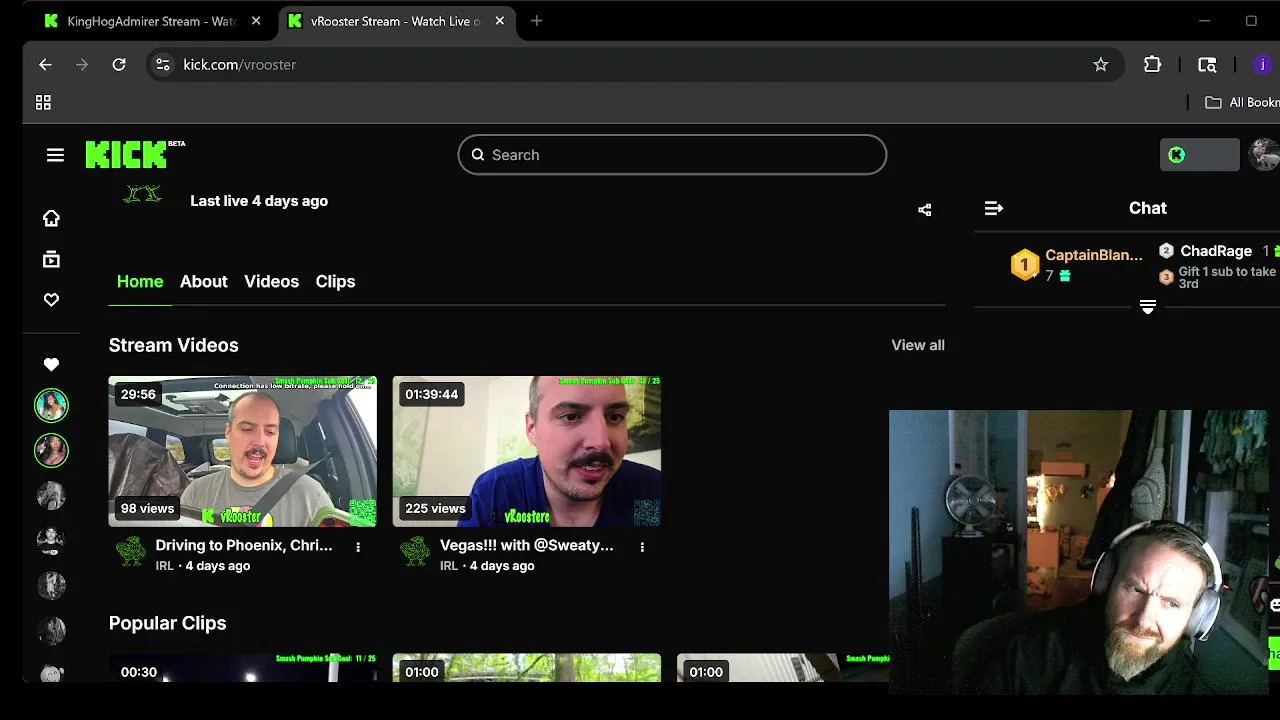
Task: Open user profile avatar in header
Action: [x=1265, y=155]
